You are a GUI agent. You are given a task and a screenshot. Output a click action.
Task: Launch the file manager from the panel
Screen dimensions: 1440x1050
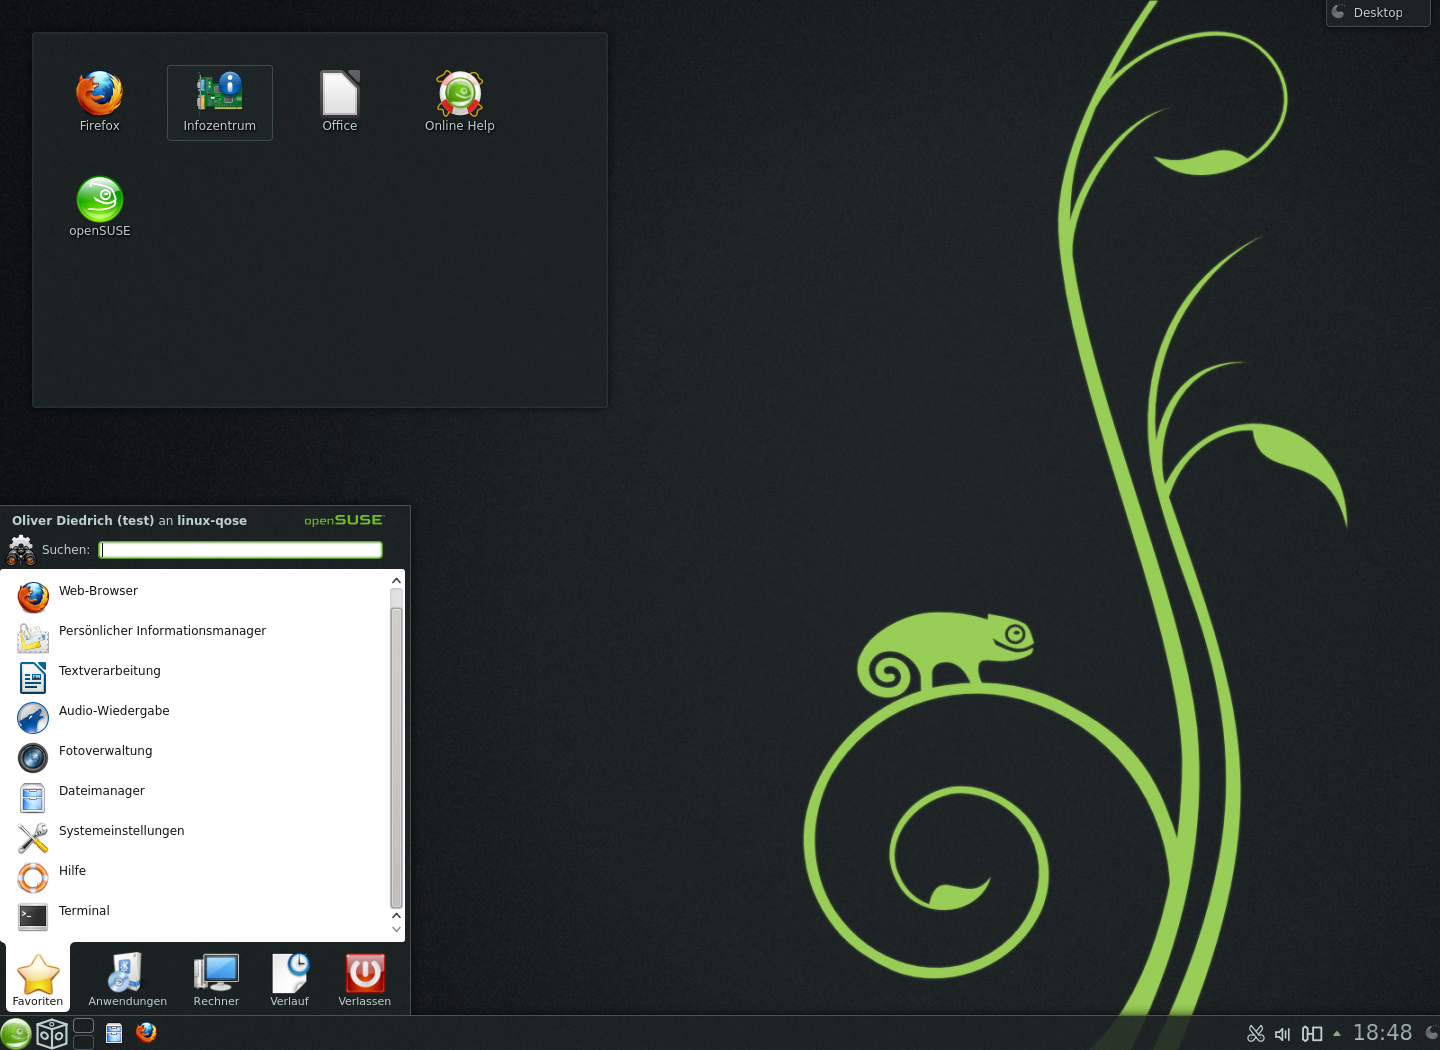[114, 1033]
